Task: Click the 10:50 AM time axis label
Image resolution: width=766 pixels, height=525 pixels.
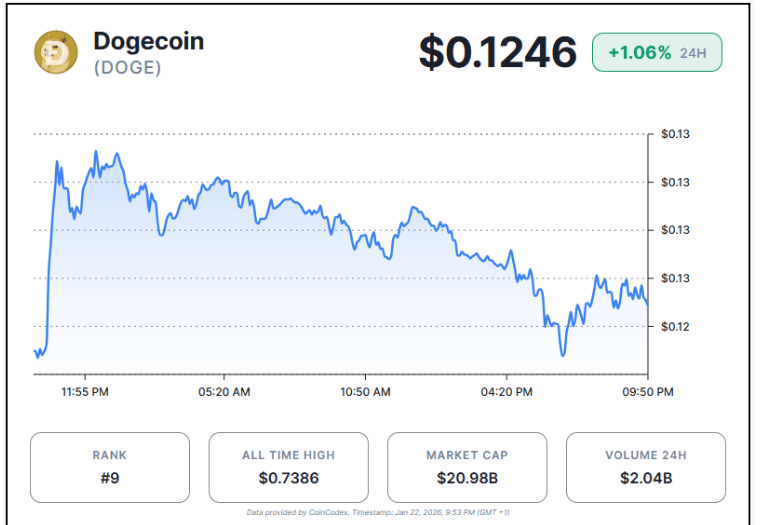Action: click(x=366, y=392)
